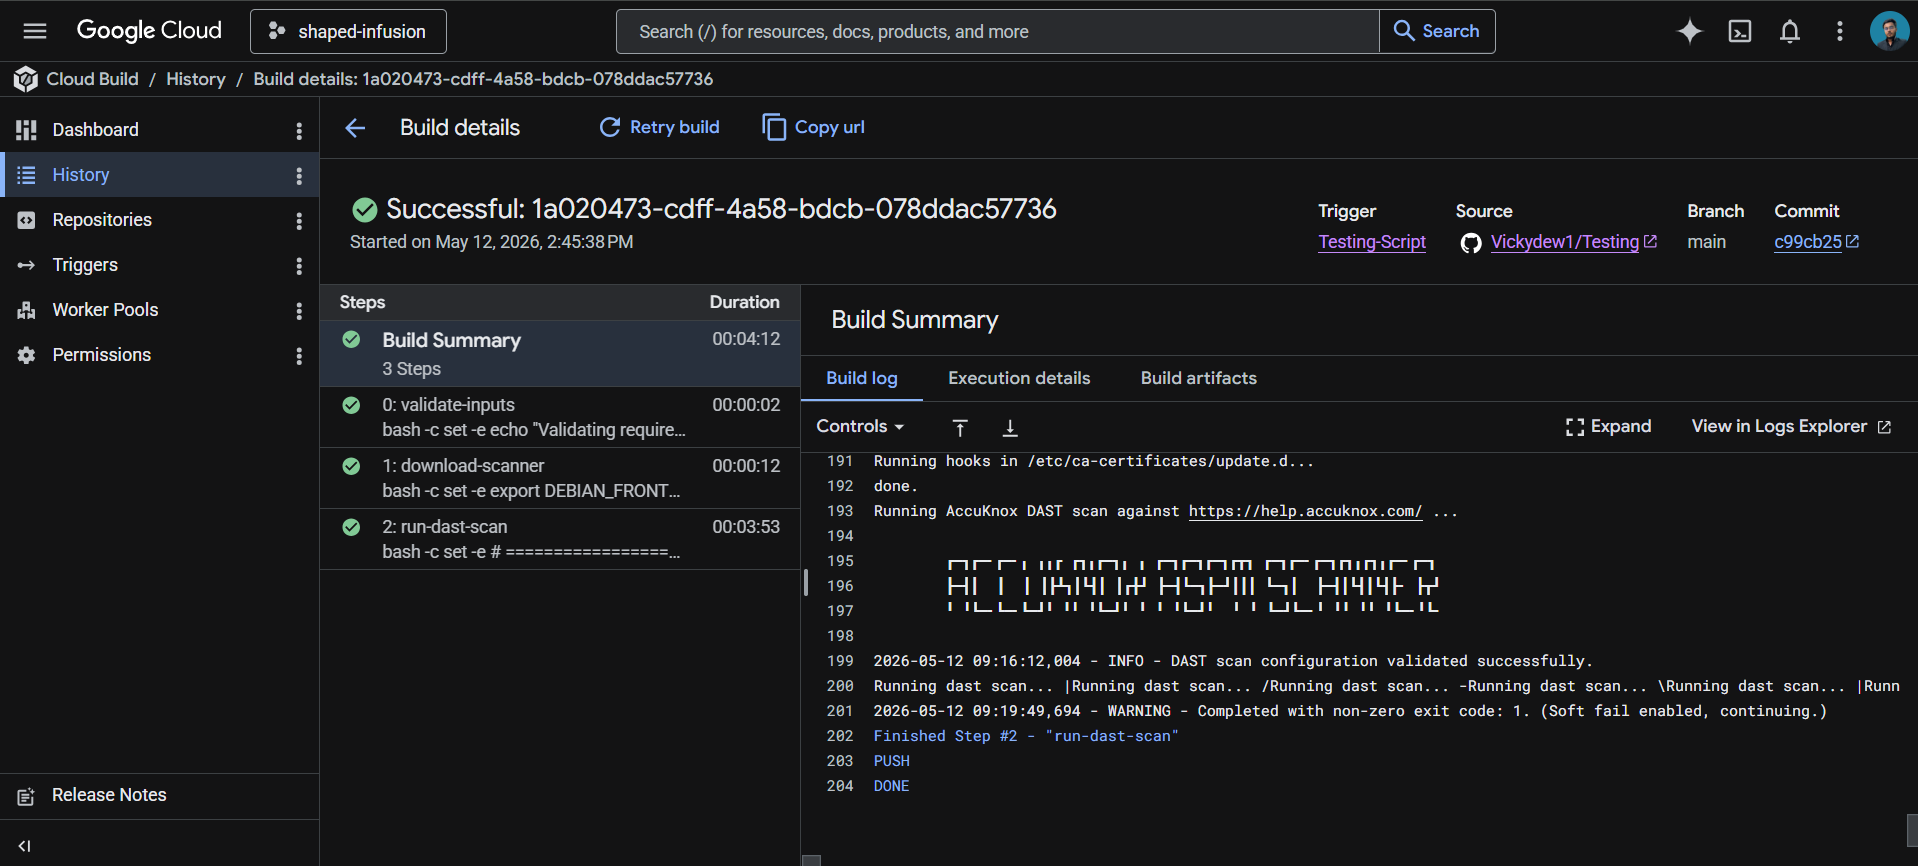Select step 0: validate-inputs
The height and width of the screenshot is (866, 1918).
tap(560, 417)
